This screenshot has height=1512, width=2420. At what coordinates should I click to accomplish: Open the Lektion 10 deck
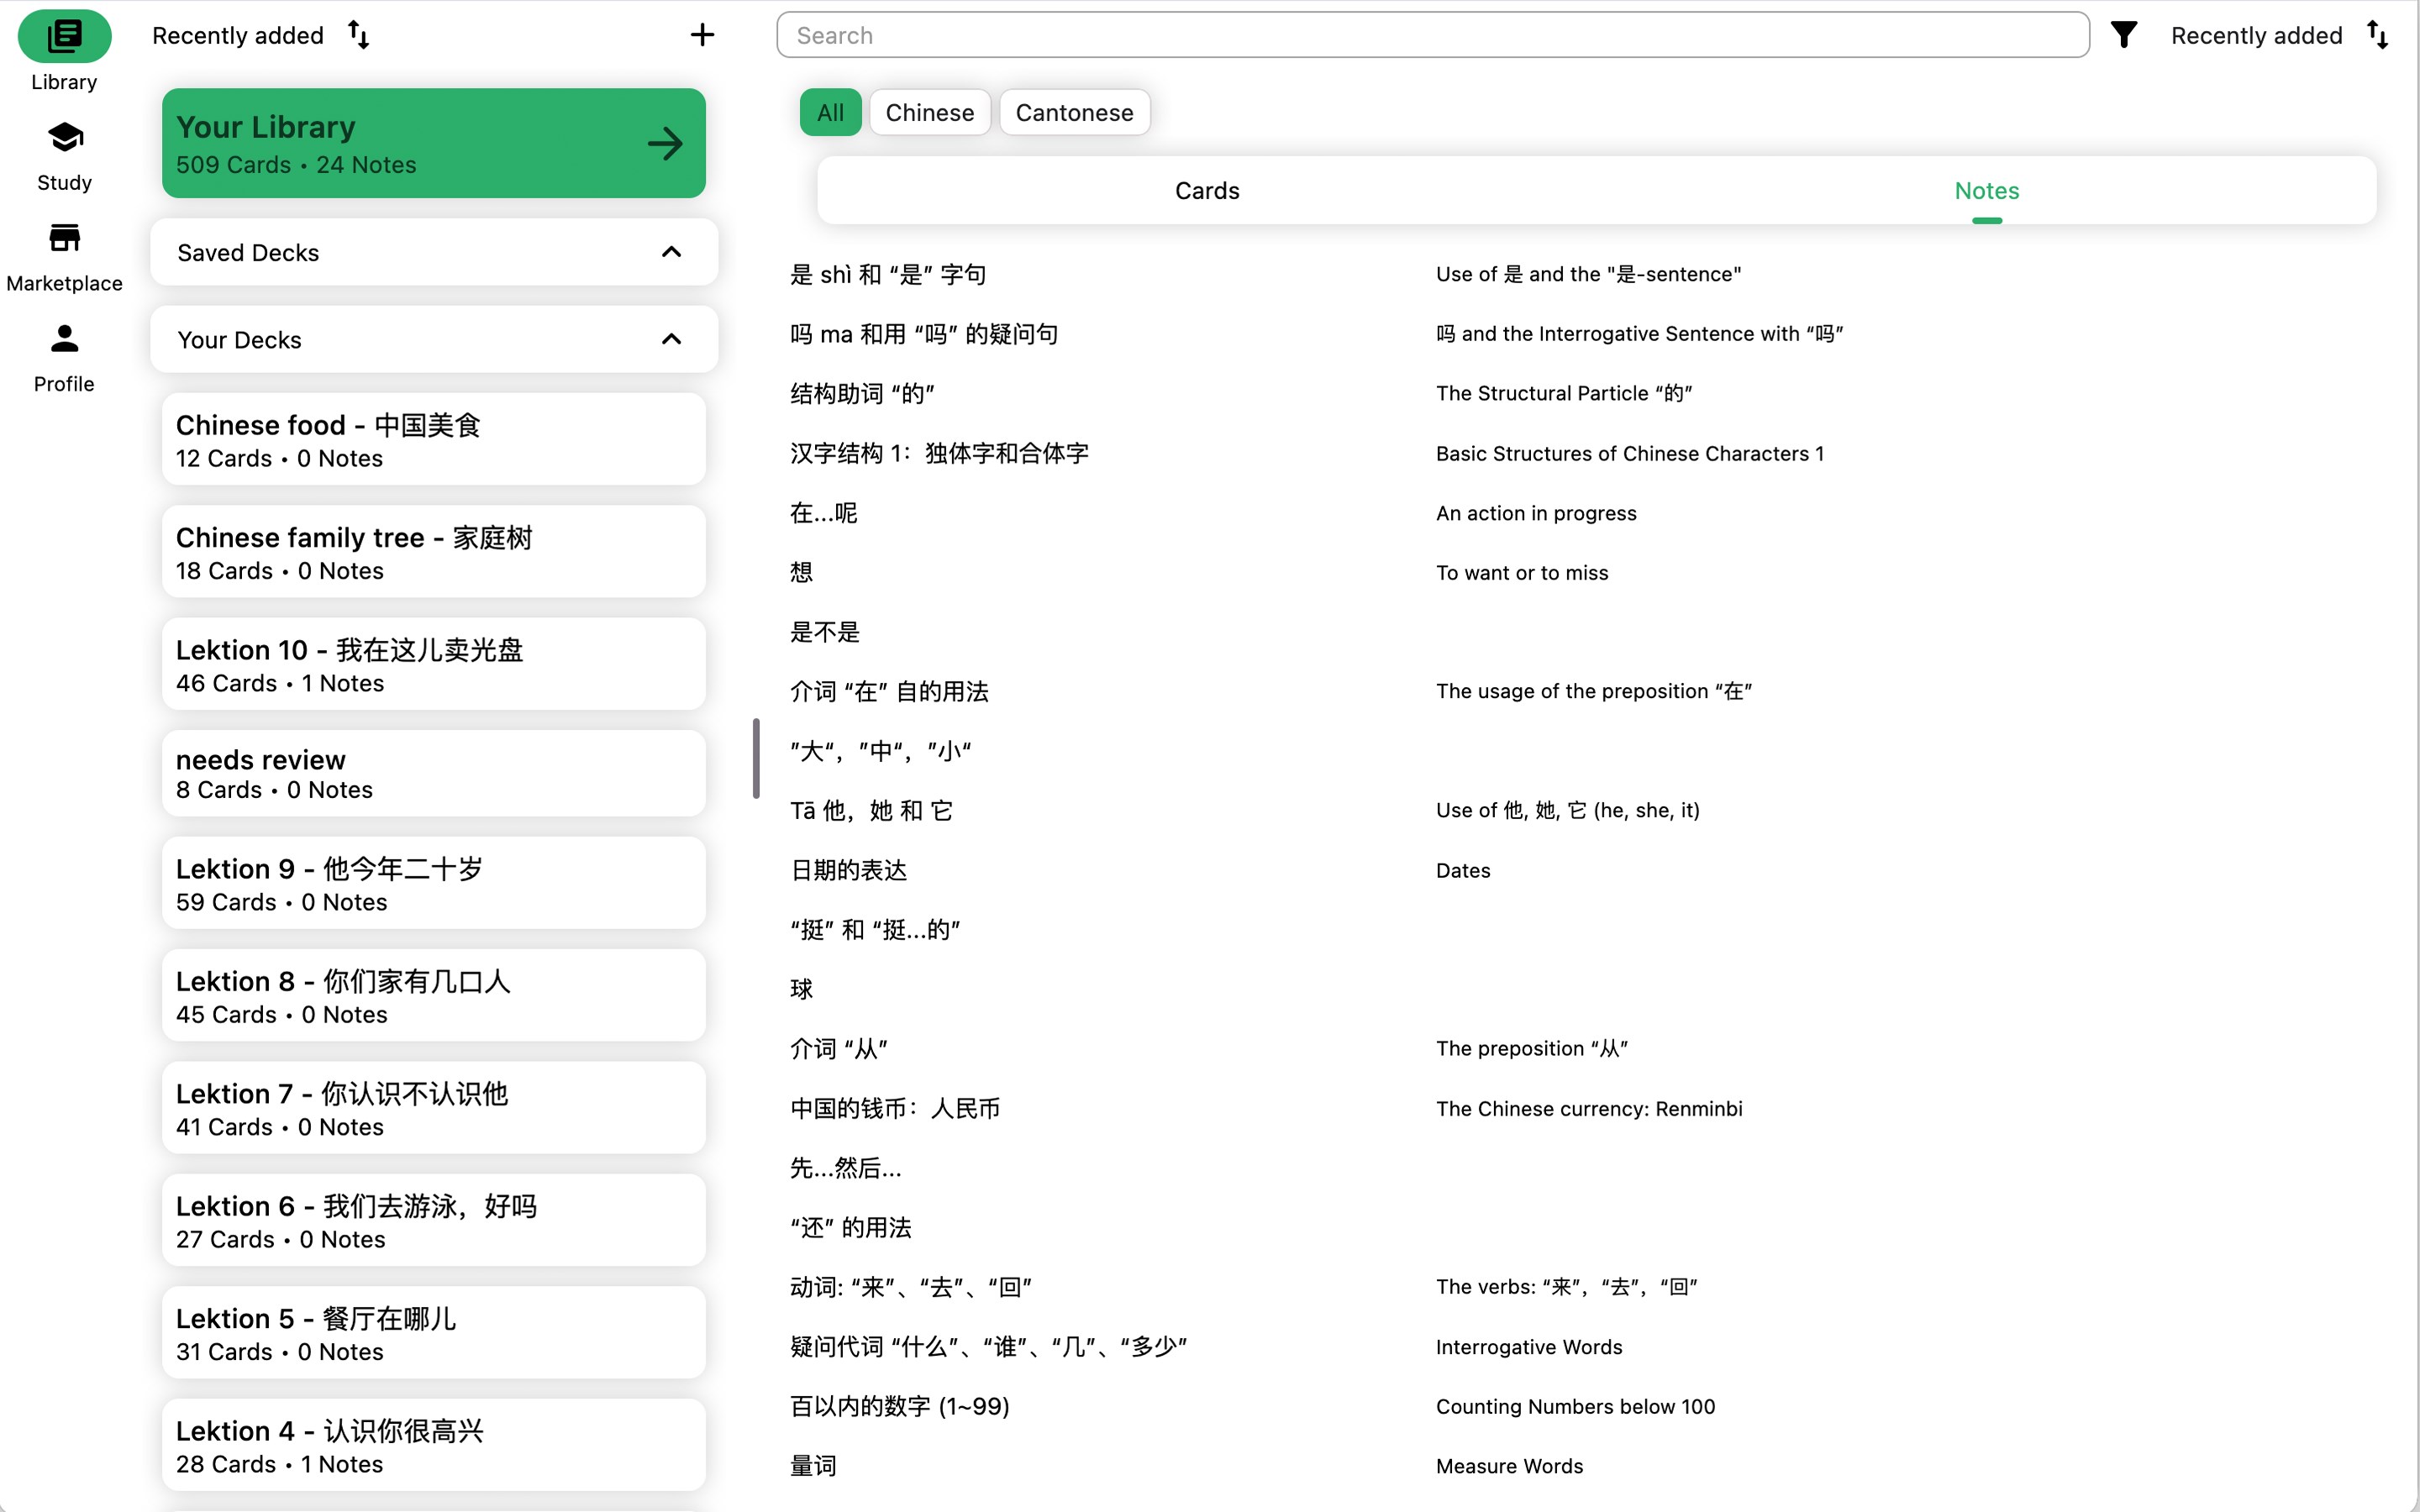[x=433, y=664]
